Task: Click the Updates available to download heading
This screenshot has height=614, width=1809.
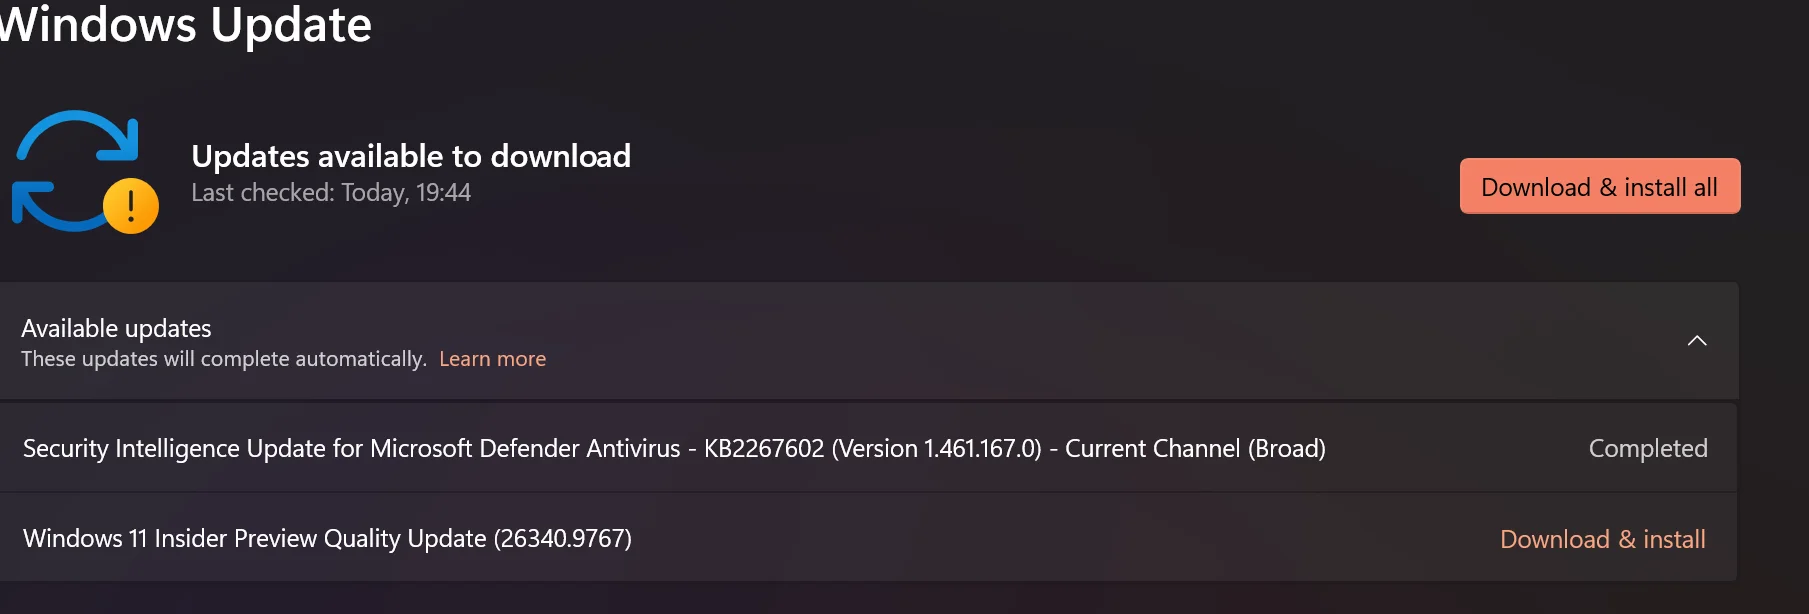Action: tap(411, 156)
